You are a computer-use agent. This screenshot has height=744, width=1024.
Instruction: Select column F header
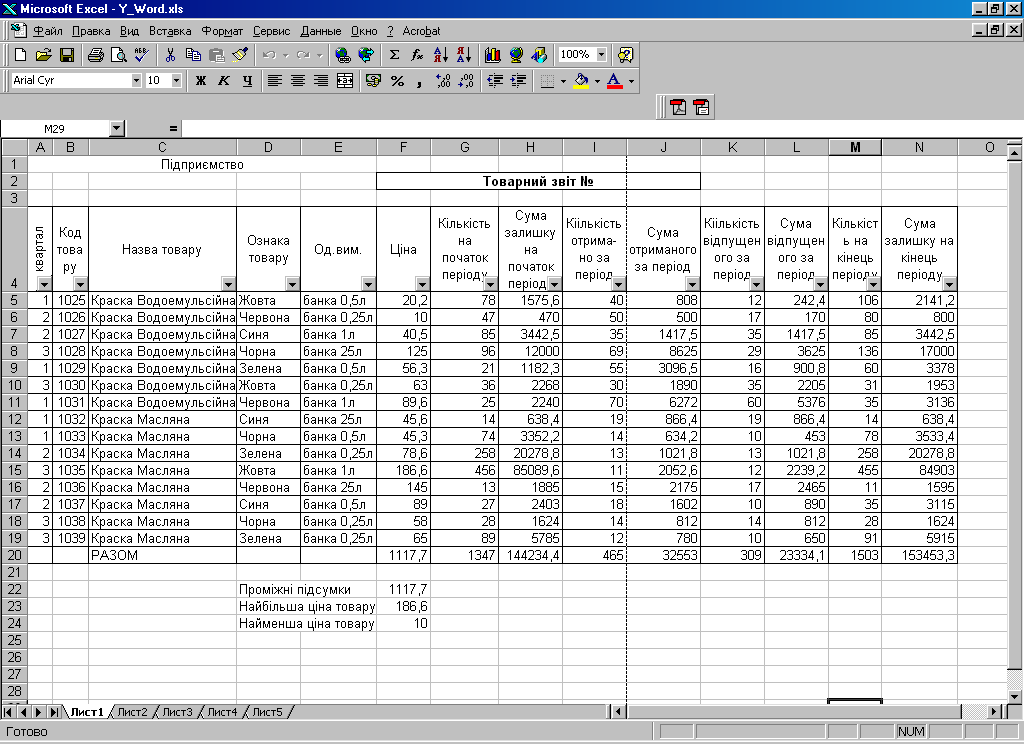403,148
